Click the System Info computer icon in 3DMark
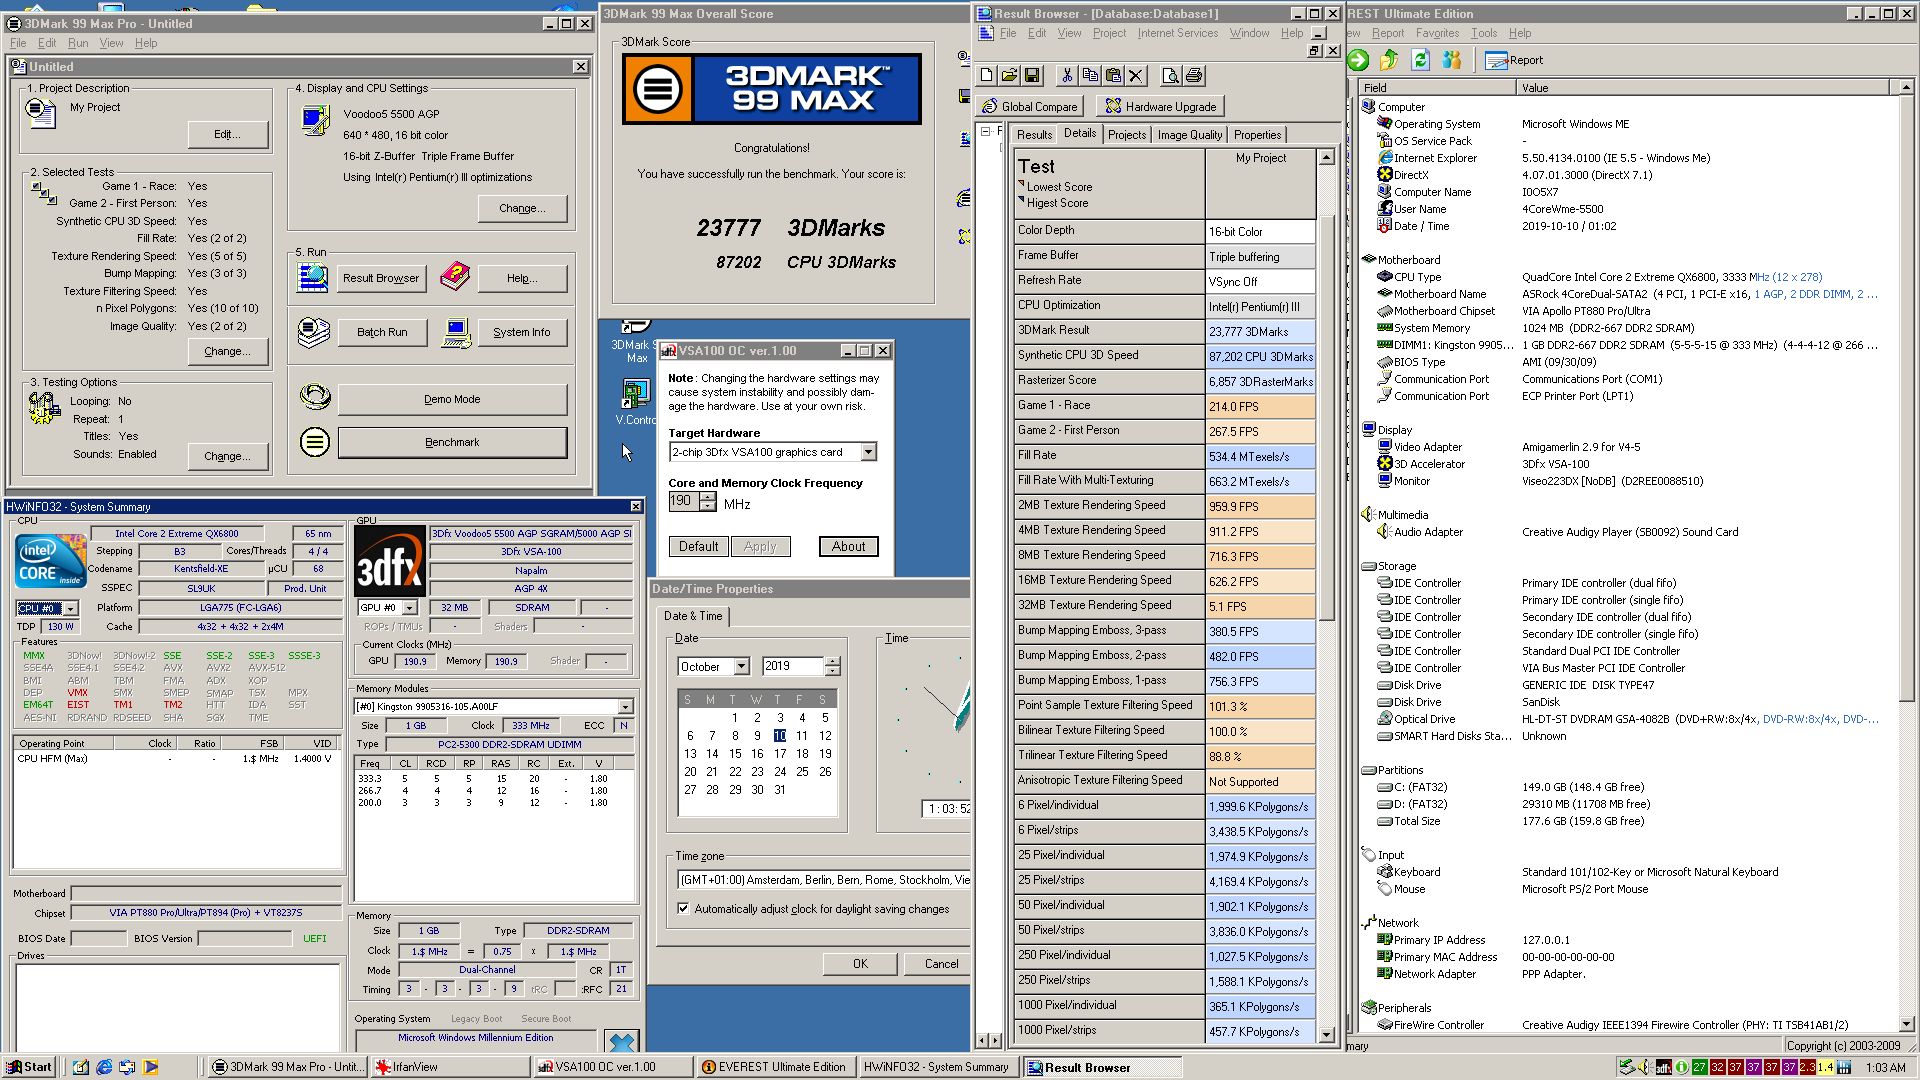Viewport: 1920px width, 1080px height. tap(456, 331)
